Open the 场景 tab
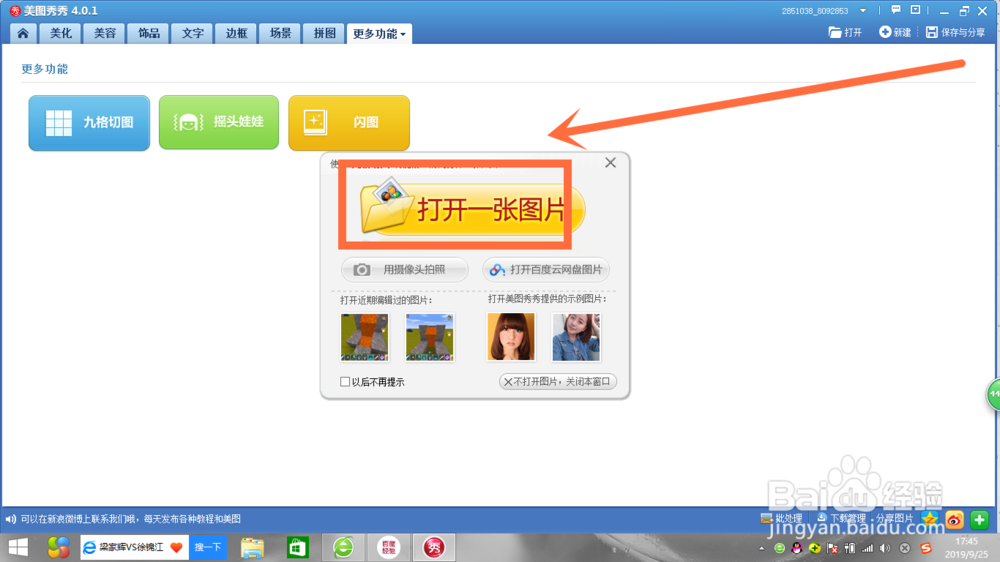The image size is (1000, 562). (x=280, y=33)
